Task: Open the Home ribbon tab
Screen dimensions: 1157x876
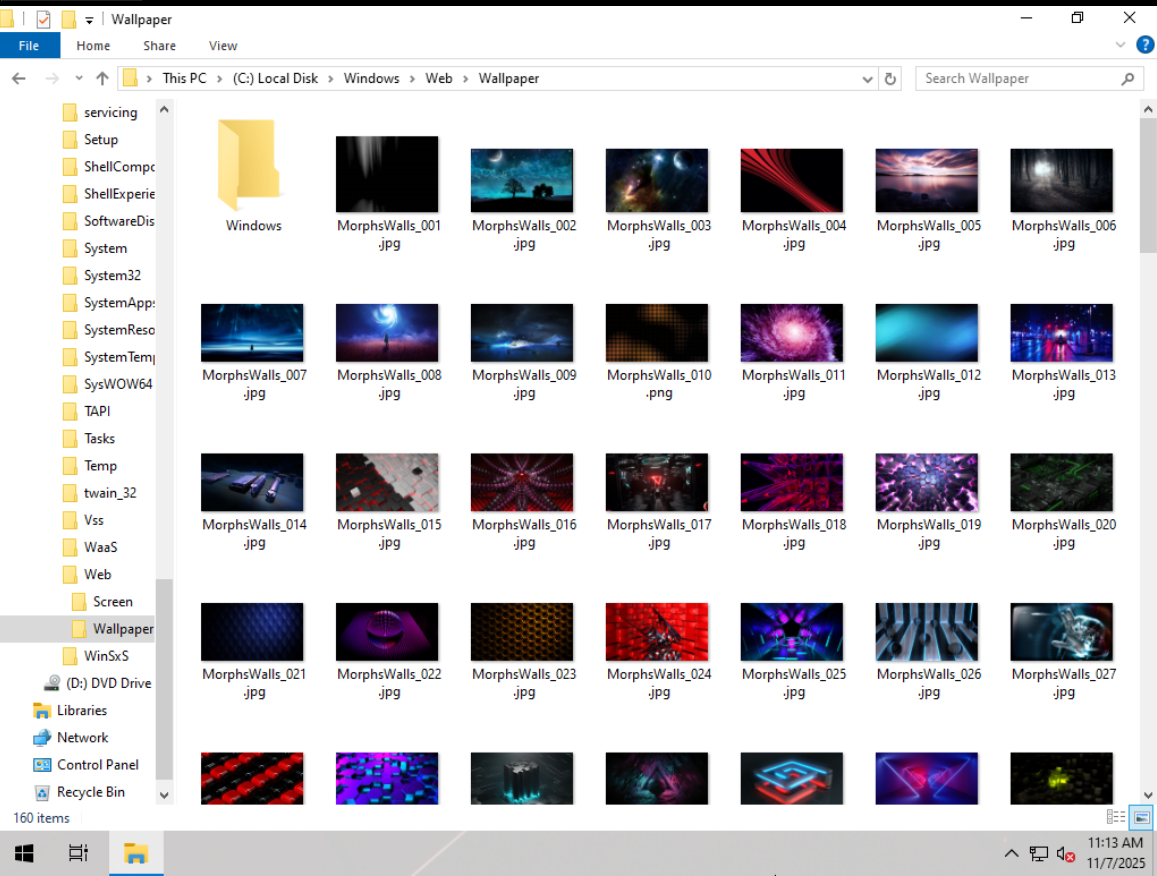Action: point(93,46)
